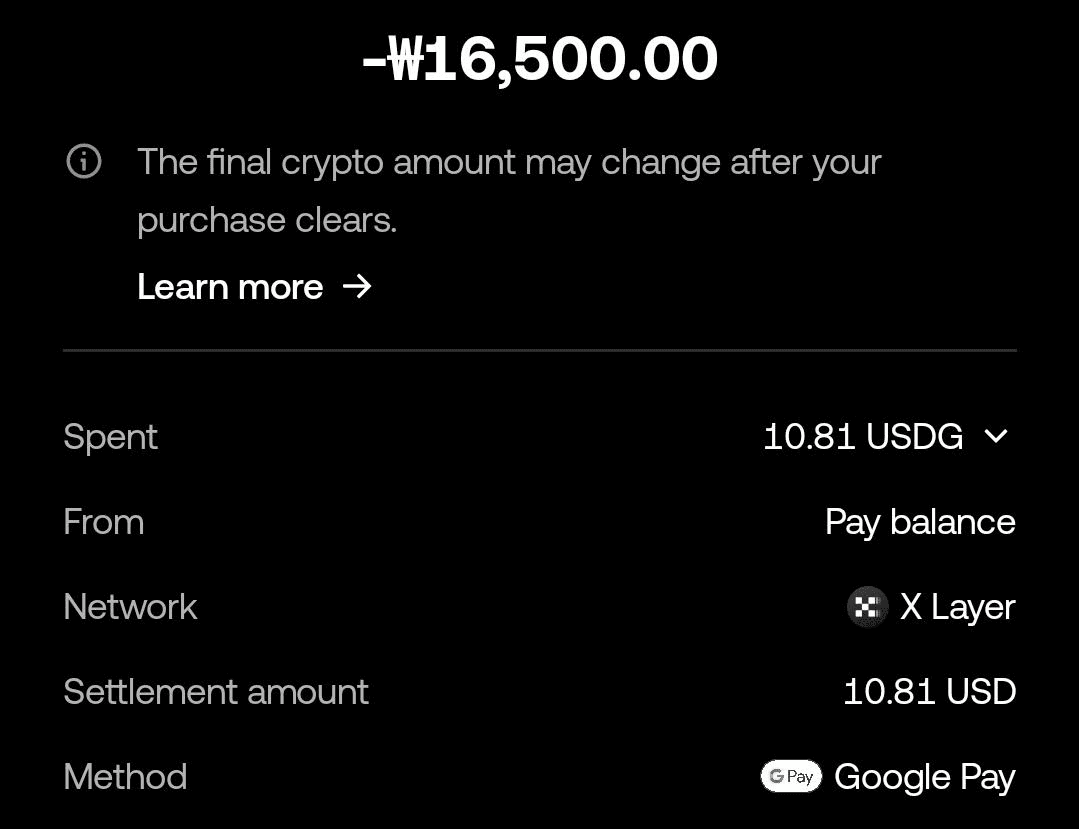The width and height of the screenshot is (1079, 829).
Task: Click the arrow beside Learn more
Action: pos(357,286)
